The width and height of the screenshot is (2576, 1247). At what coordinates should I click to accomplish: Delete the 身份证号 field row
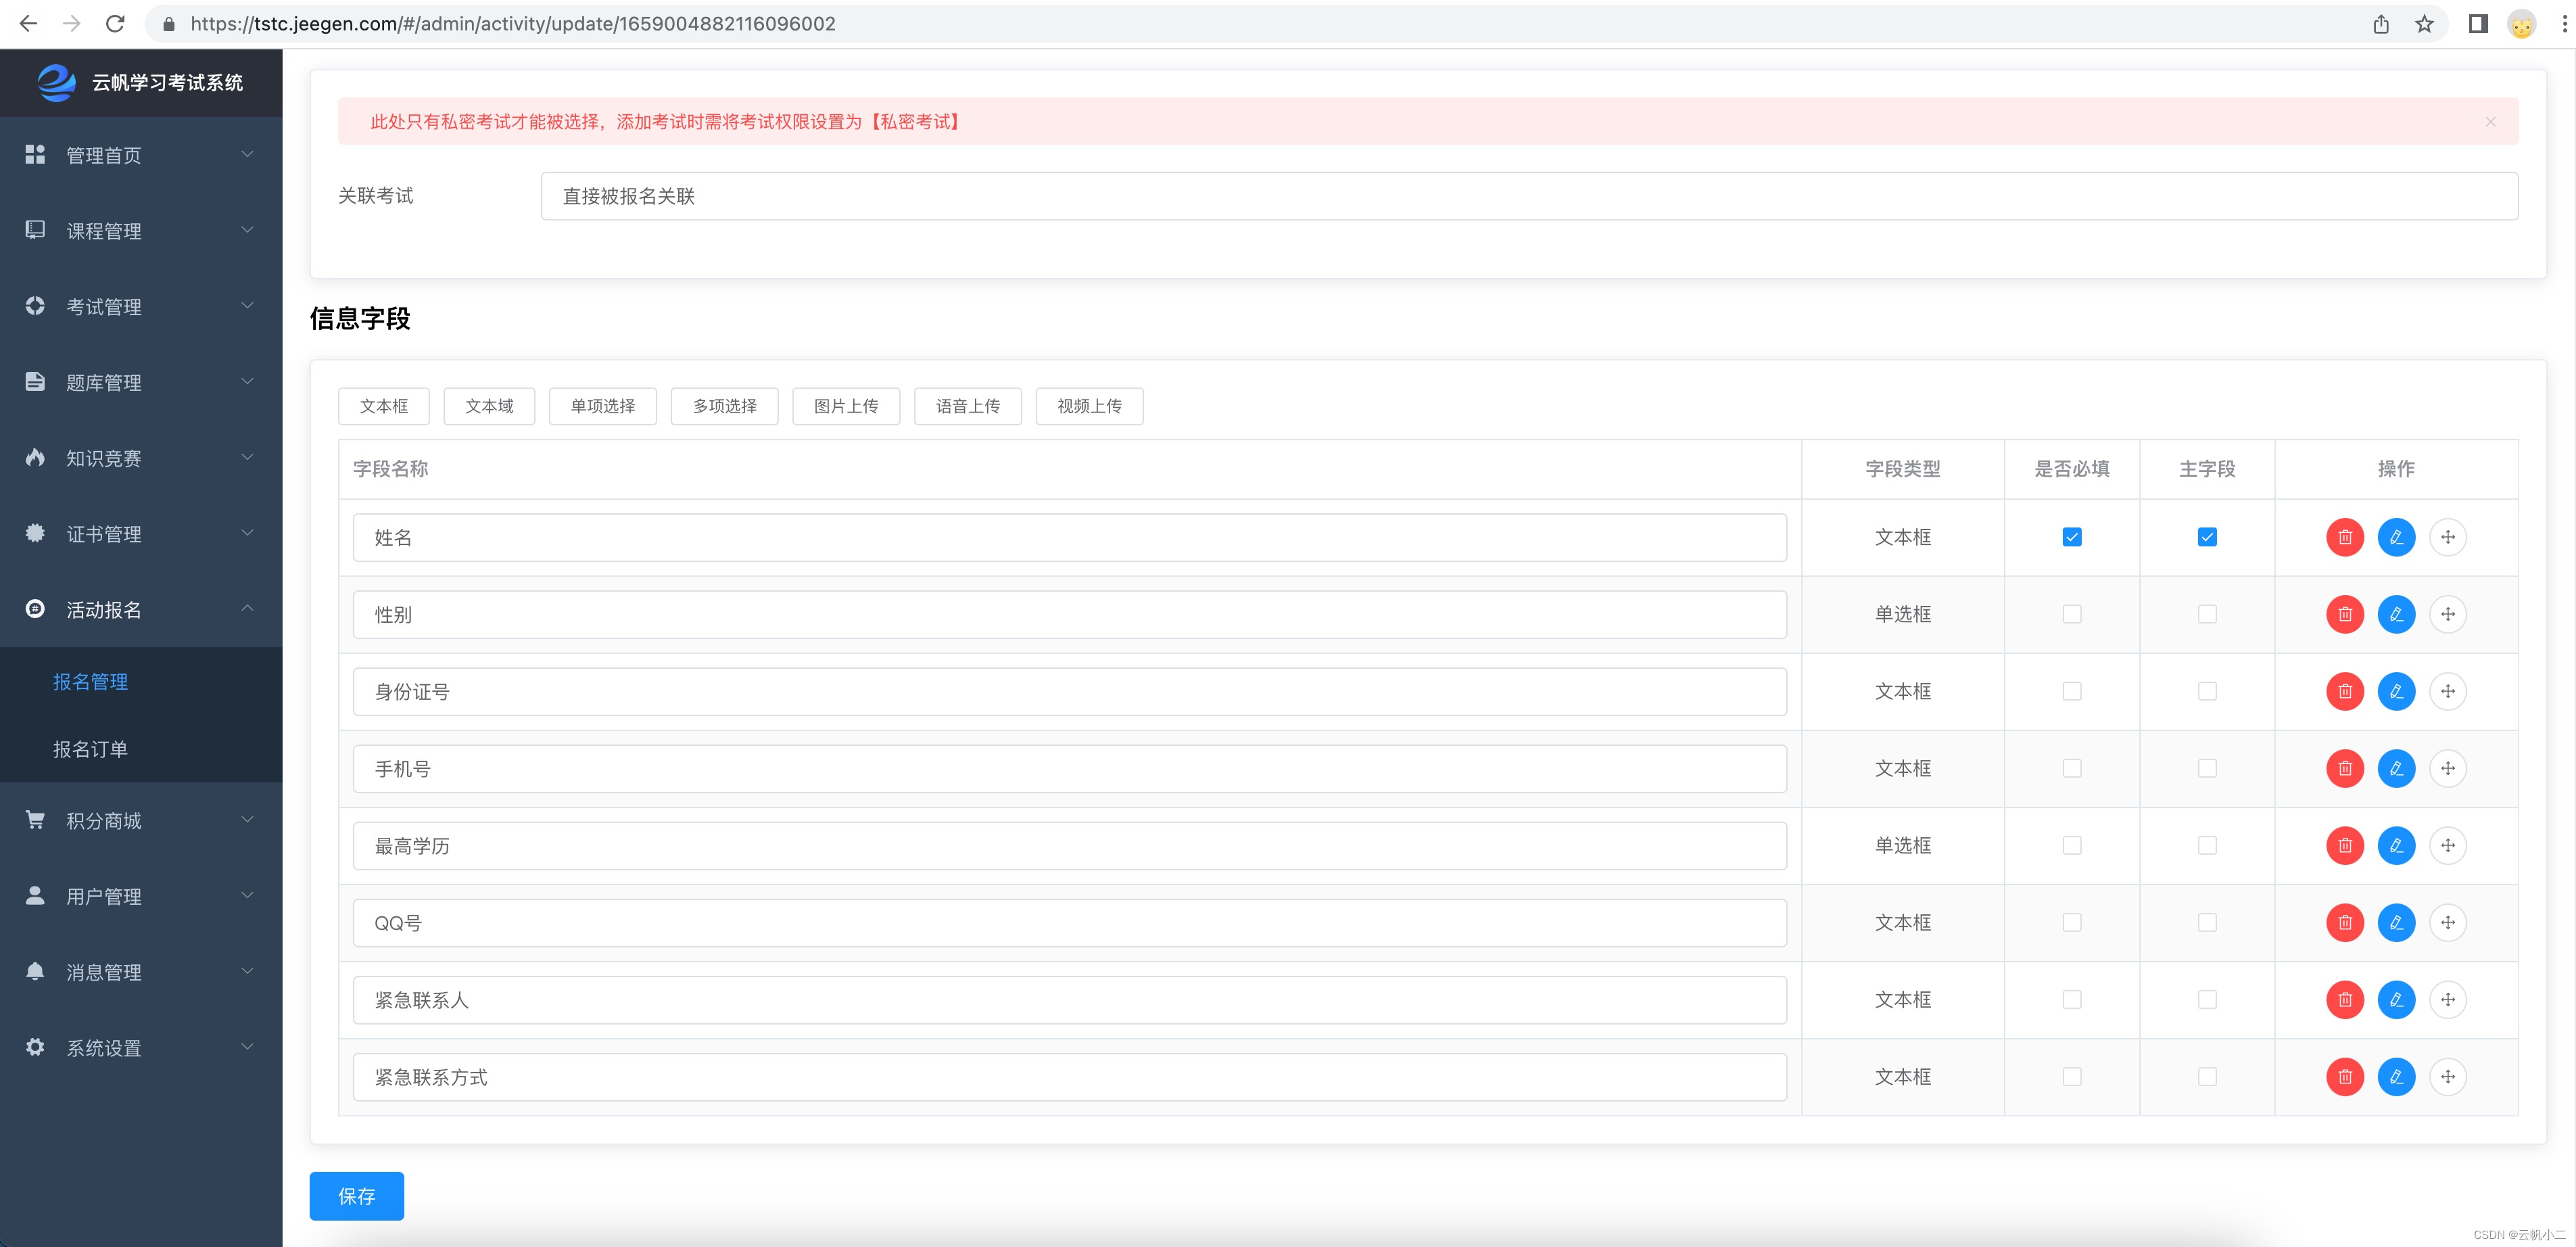(2344, 691)
